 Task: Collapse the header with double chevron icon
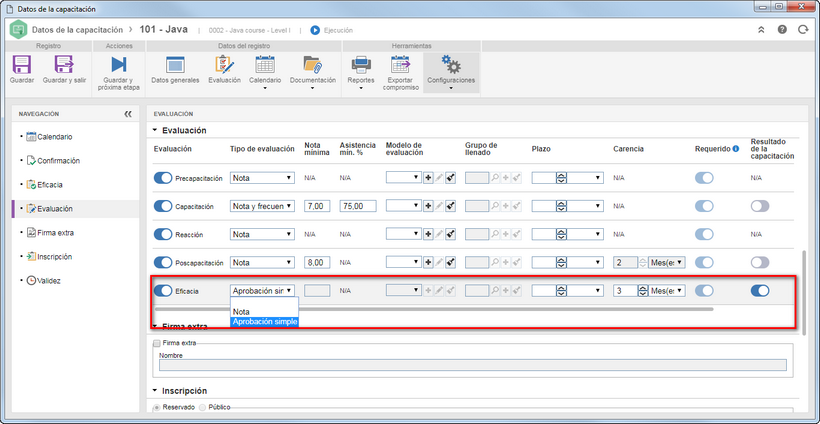click(x=761, y=30)
